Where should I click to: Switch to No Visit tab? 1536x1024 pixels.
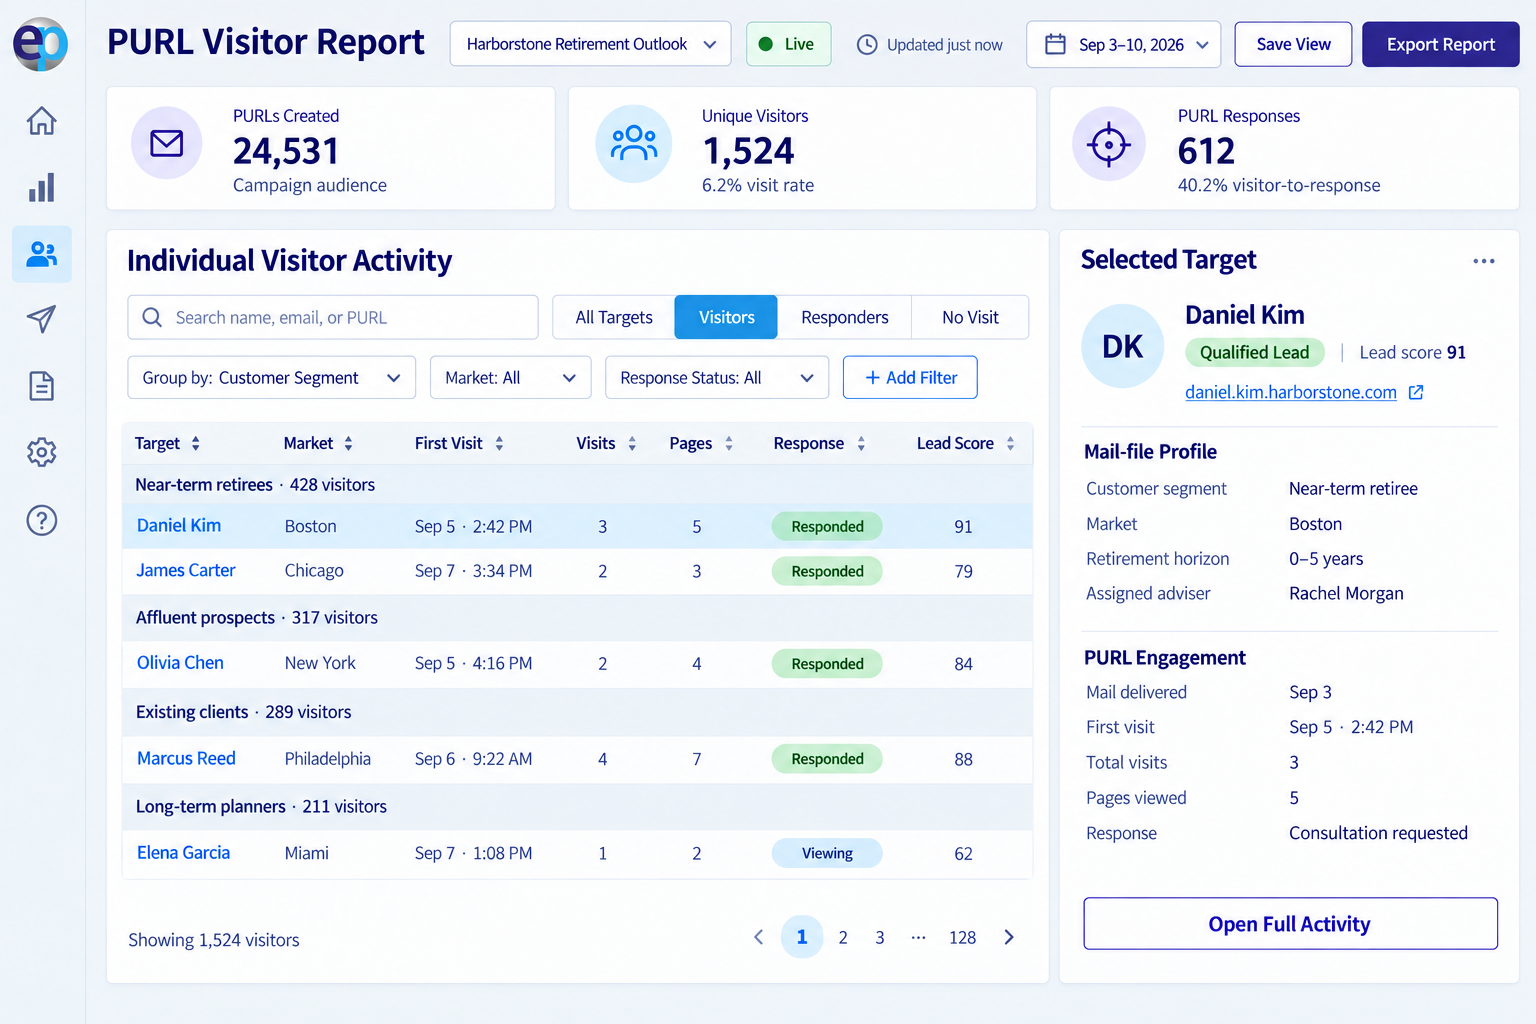pos(970,317)
